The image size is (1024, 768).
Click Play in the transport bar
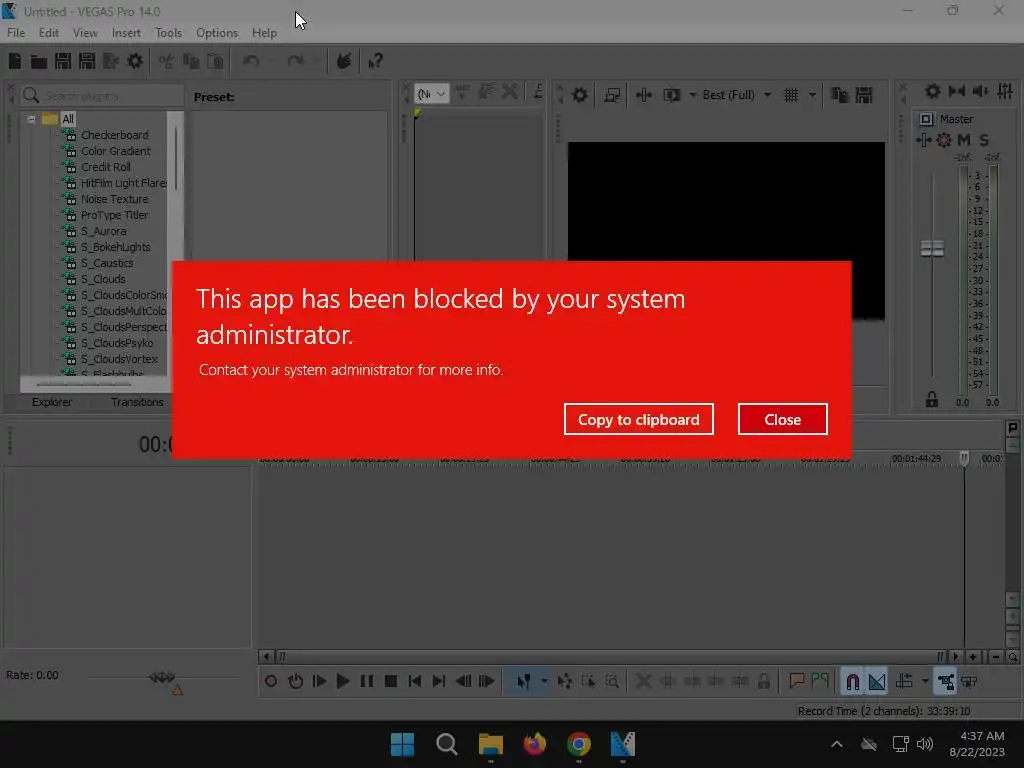(x=343, y=682)
